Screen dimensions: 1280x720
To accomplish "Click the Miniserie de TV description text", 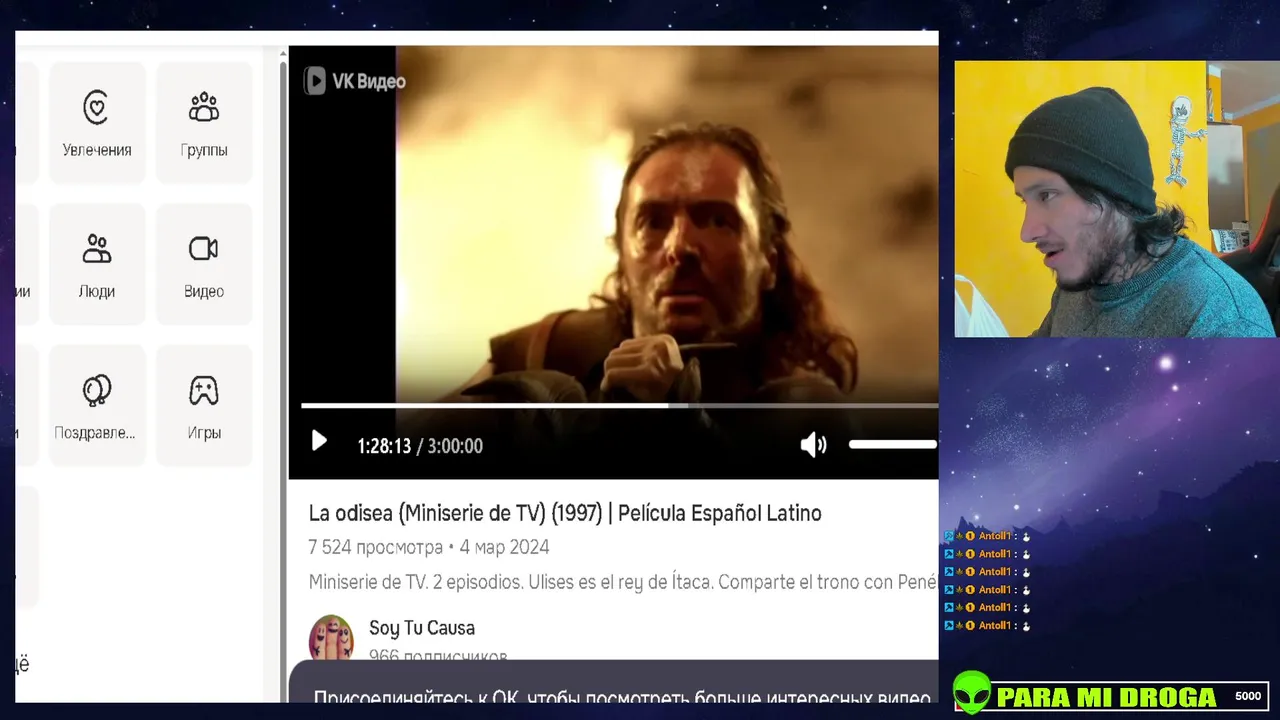I will (623, 582).
